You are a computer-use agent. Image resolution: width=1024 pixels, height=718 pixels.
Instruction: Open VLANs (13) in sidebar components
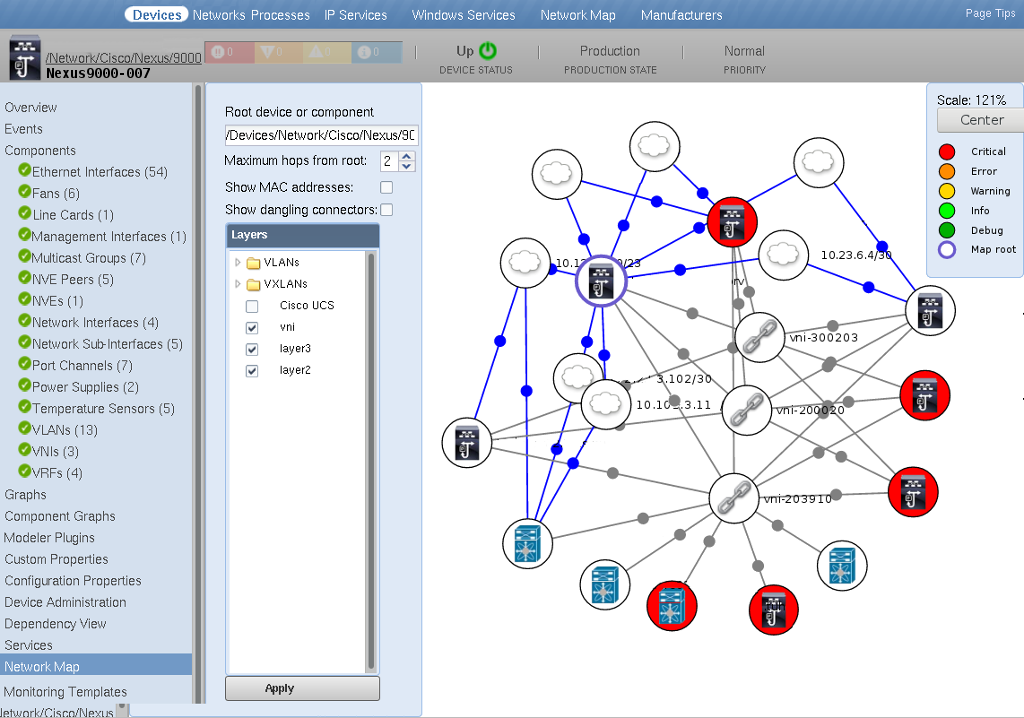65,430
